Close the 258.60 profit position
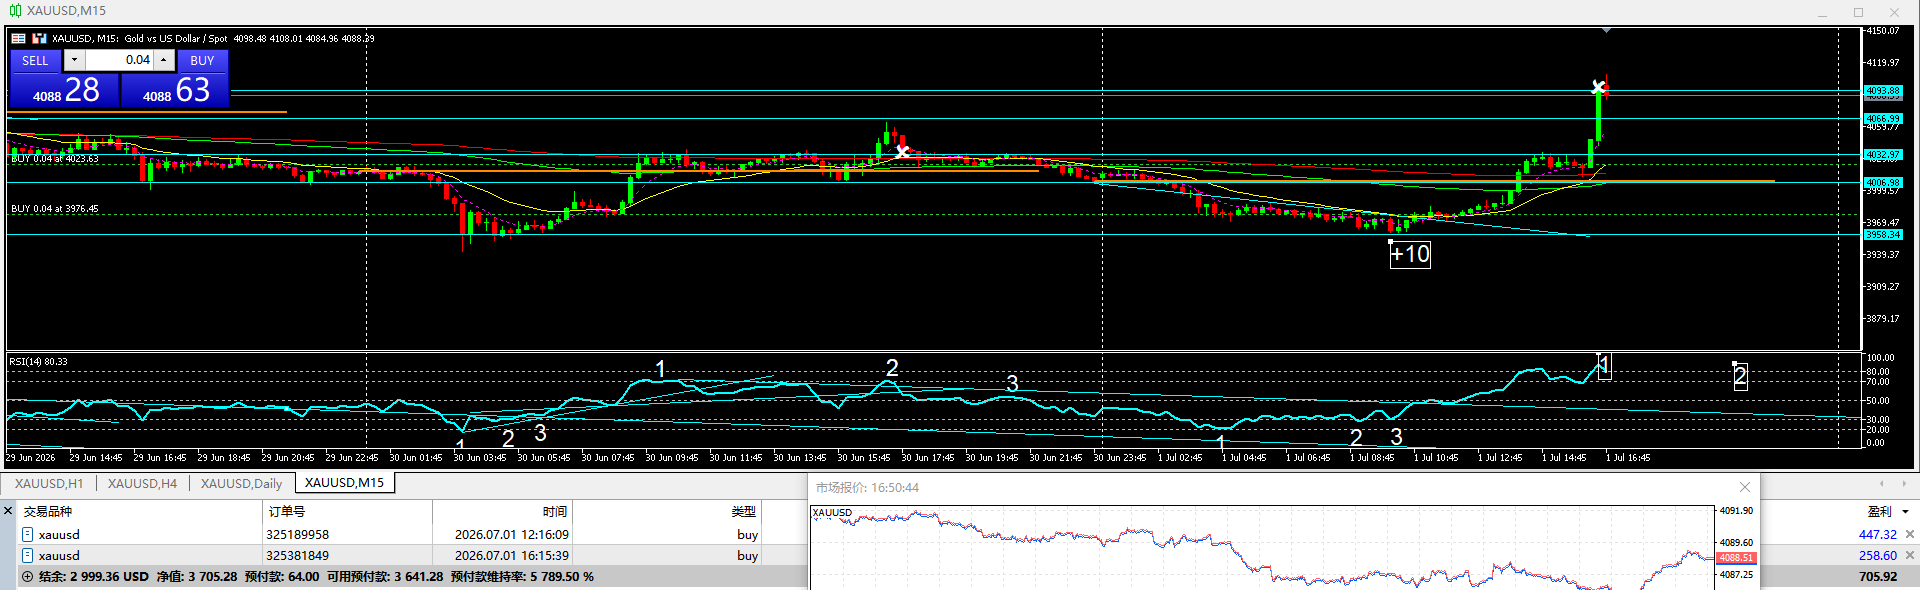Screen dimensions: 1920x590 1910,555
